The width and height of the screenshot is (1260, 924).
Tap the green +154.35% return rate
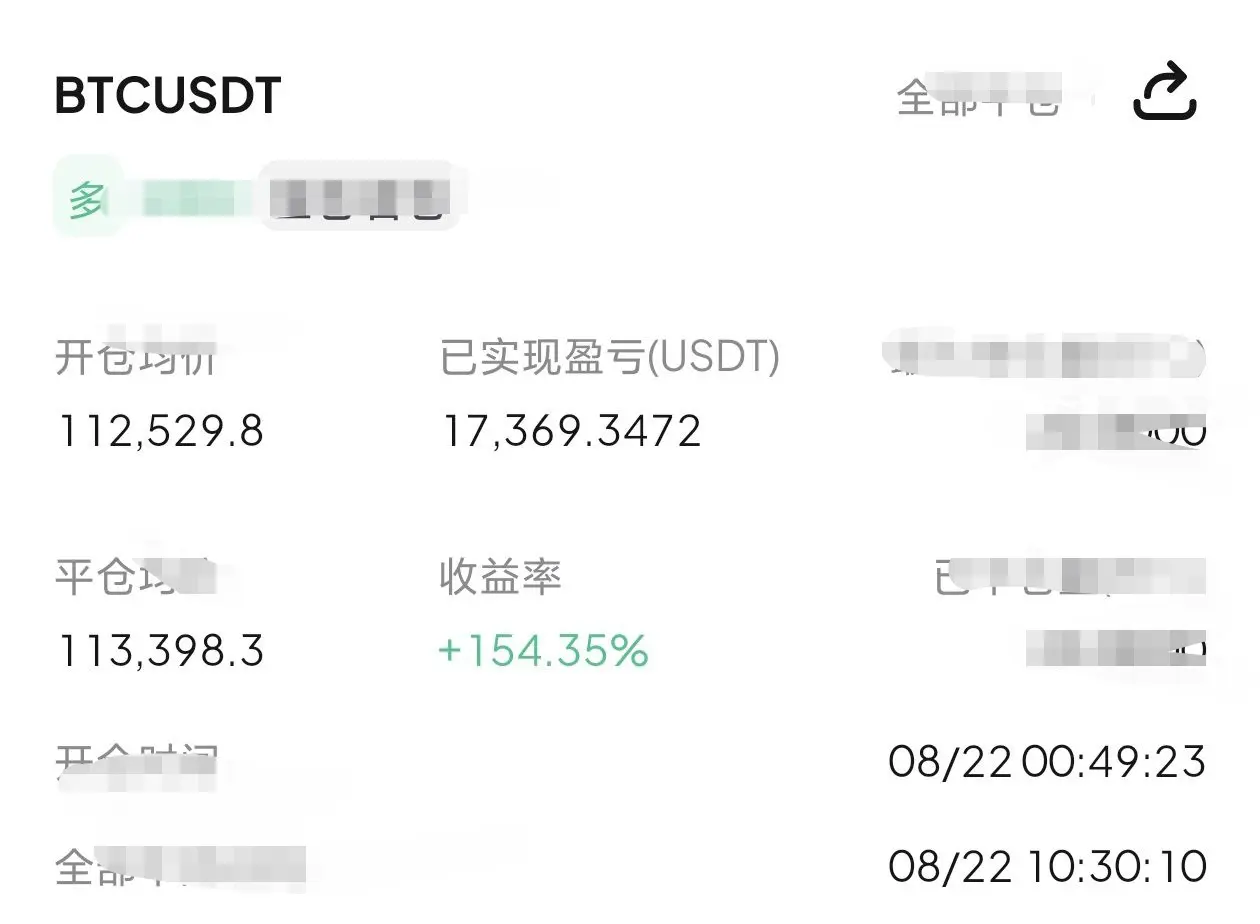tap(544, 652)
